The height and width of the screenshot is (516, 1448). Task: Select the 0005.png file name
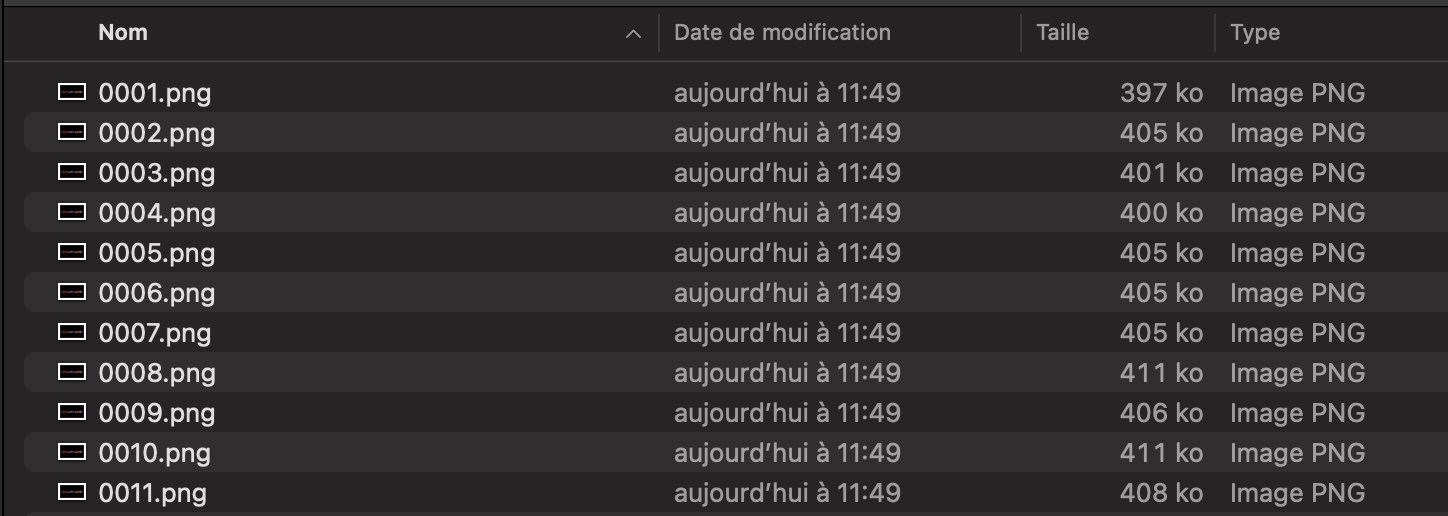(157, 253)
